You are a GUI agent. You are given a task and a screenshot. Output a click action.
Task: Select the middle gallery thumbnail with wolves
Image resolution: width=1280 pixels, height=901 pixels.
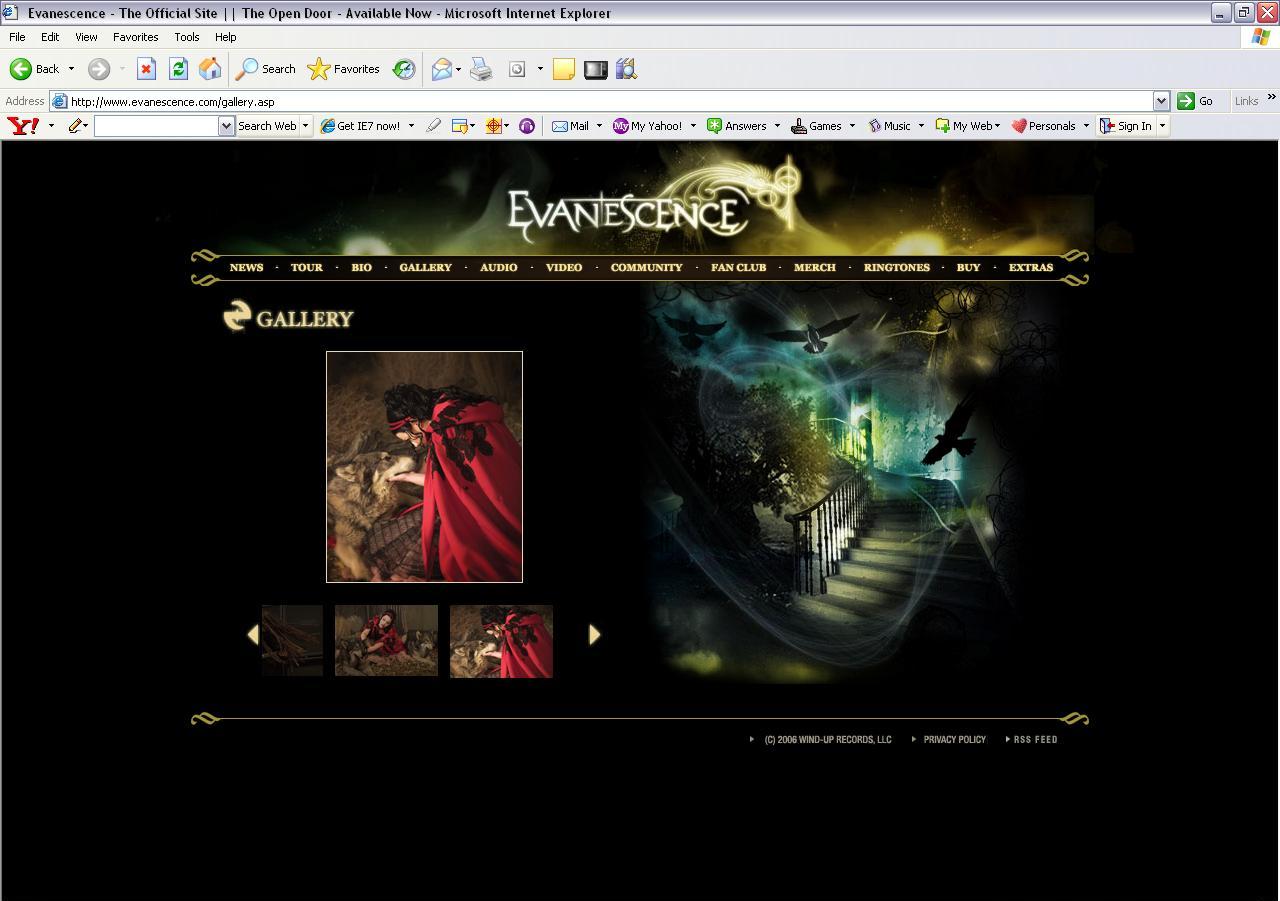coord(386,641)
